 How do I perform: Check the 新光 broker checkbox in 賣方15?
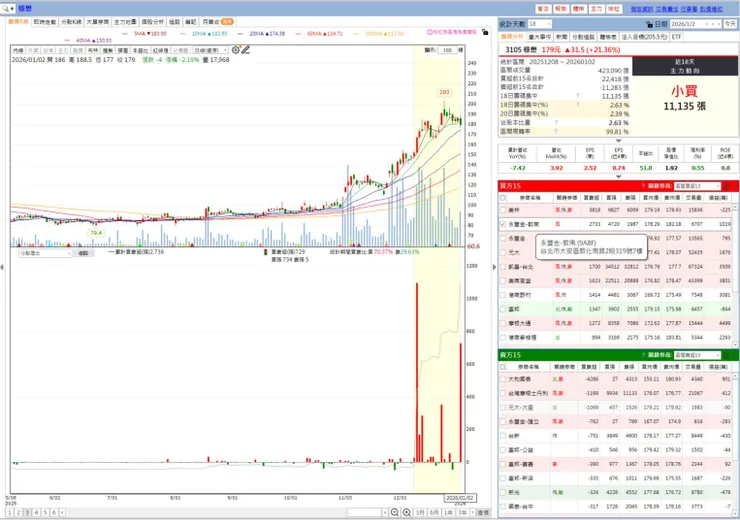(503, 492)
